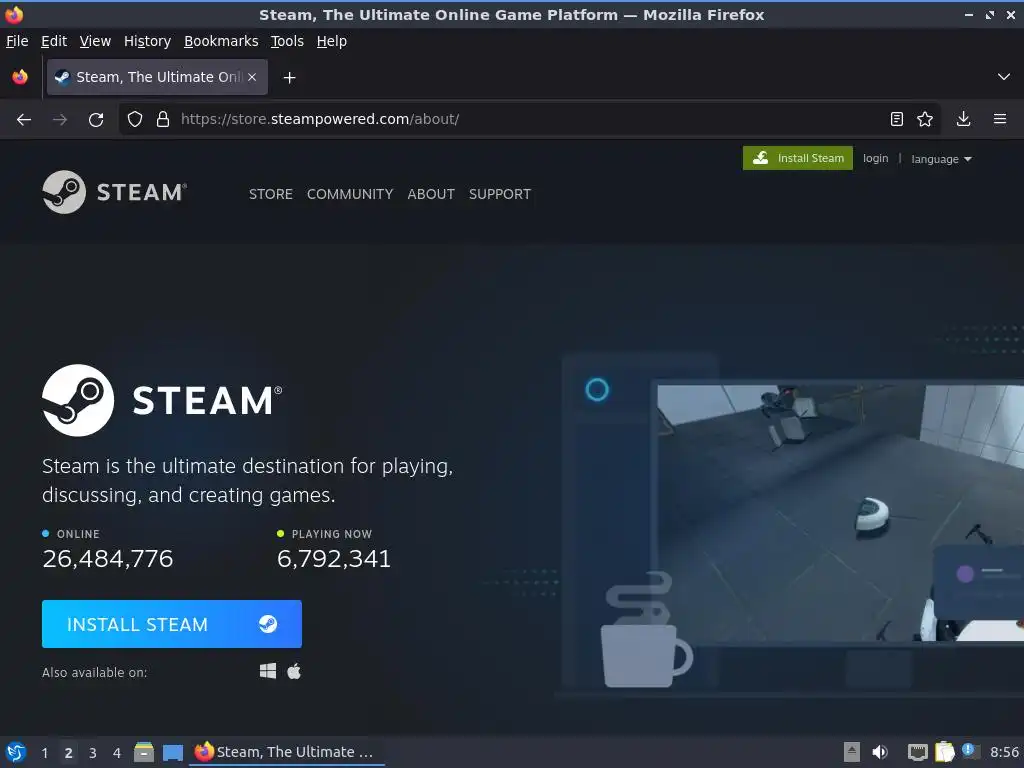This screenshot has width=1024, height=768.
Task: Click the 'Also available on:' text
Action: [95, 672]
